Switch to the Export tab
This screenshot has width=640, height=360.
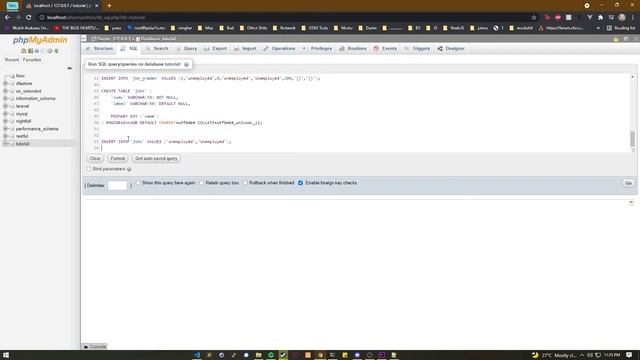coord(216,49)
